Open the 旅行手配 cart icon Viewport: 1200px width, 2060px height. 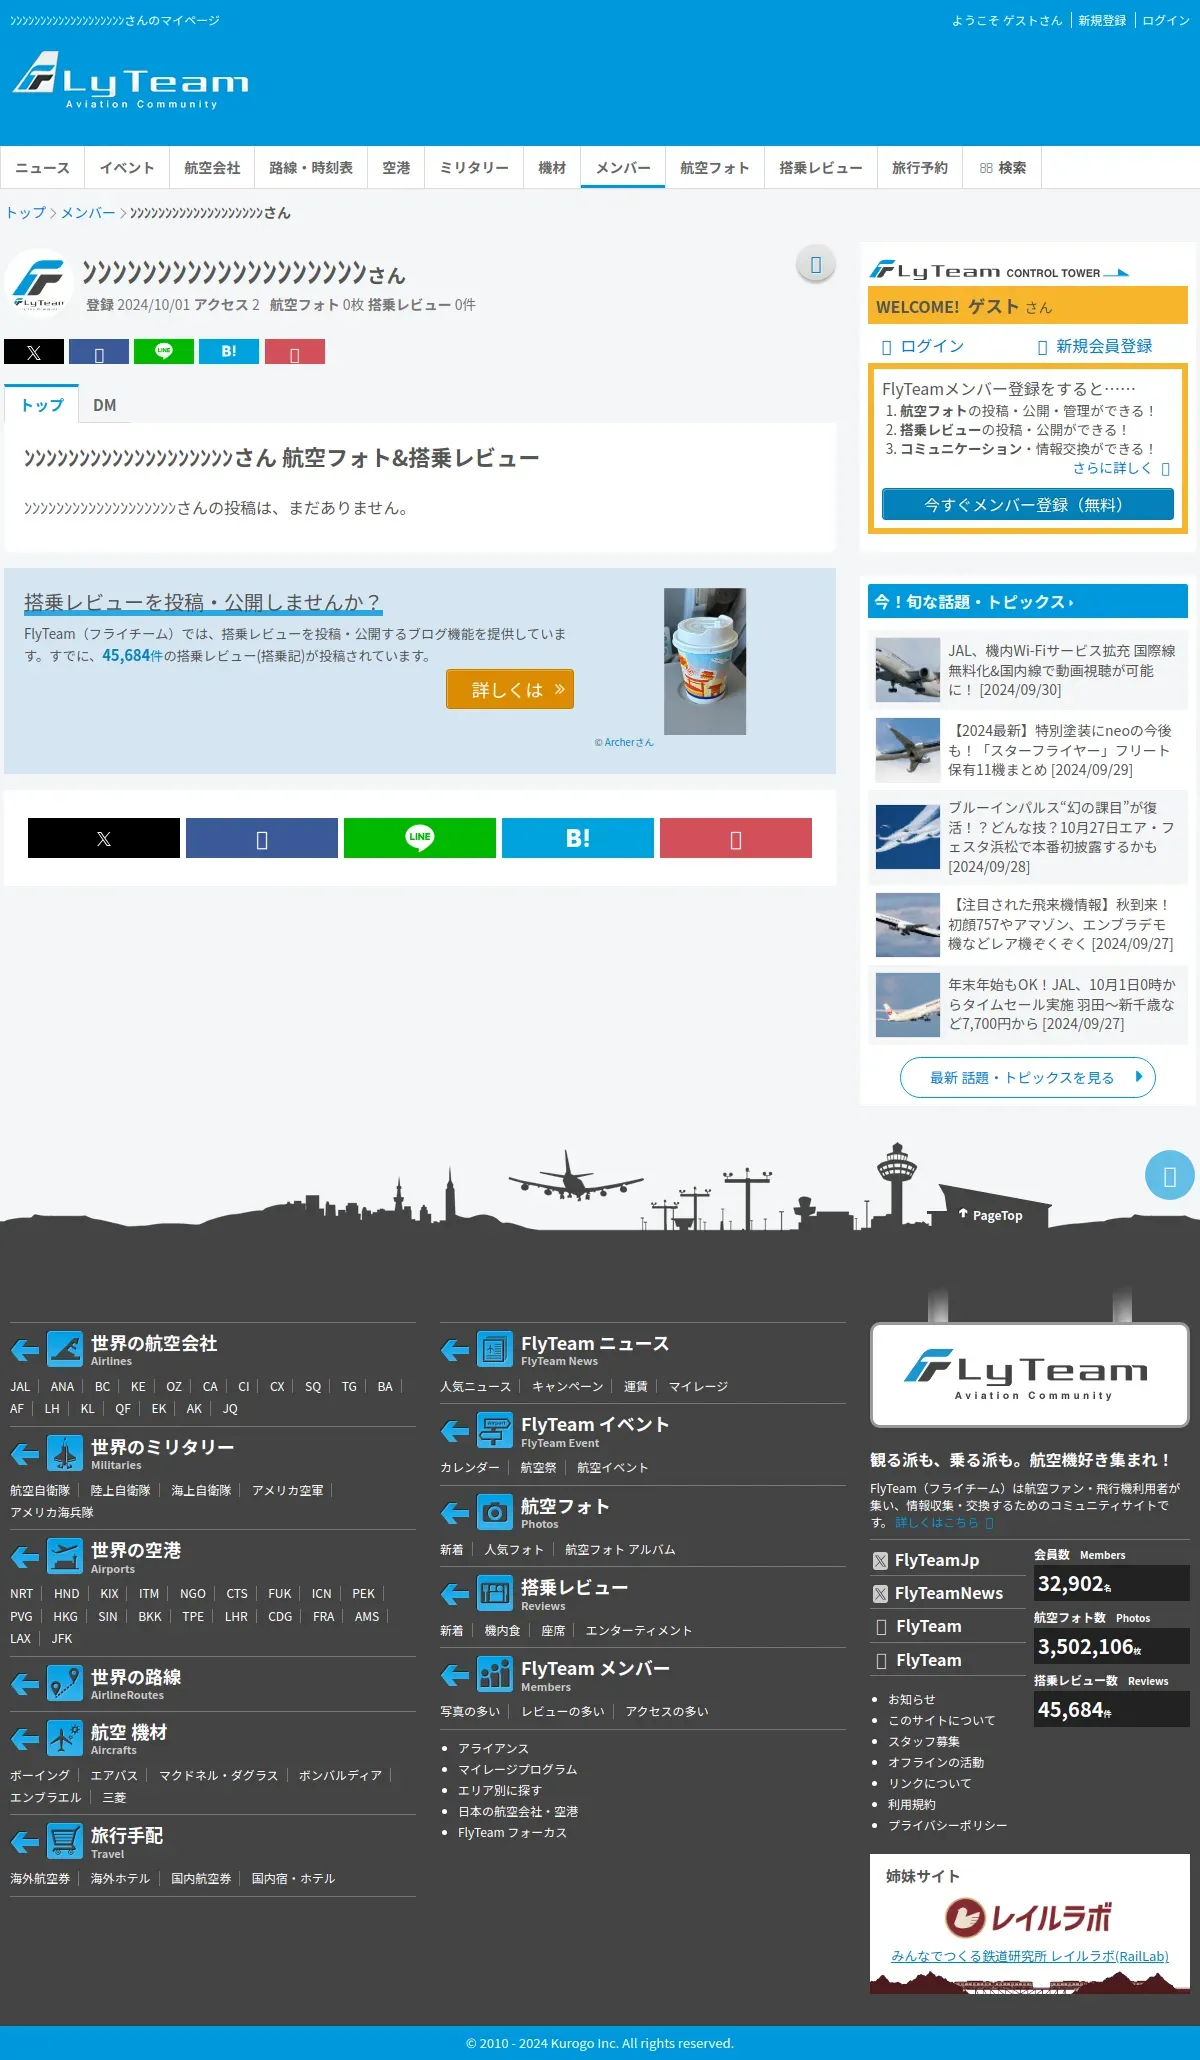[x=65, y=1841]
